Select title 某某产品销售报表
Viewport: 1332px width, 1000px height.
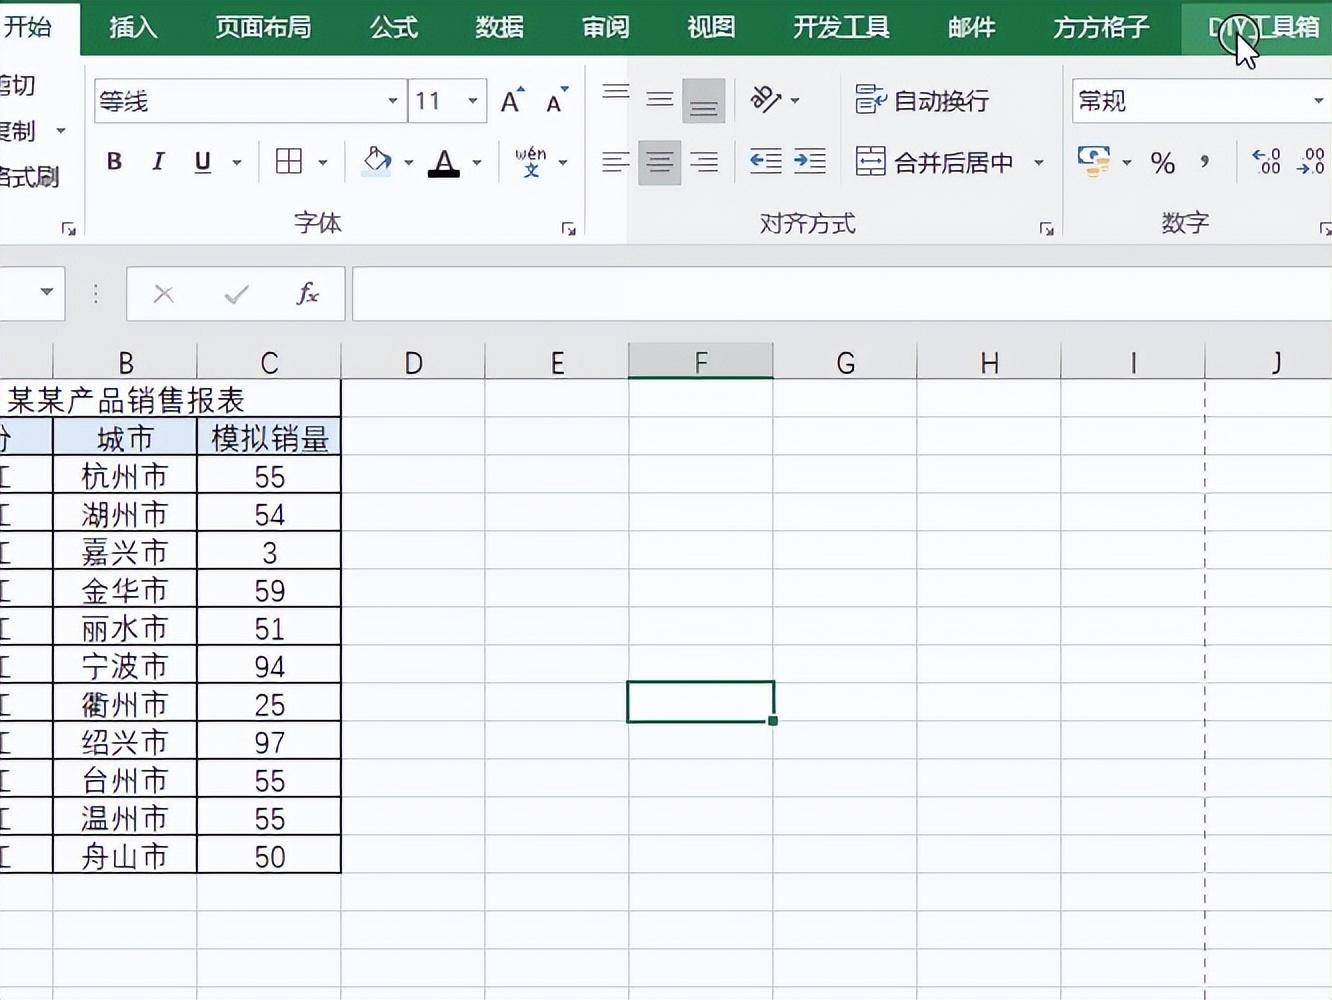pos(126,400)
